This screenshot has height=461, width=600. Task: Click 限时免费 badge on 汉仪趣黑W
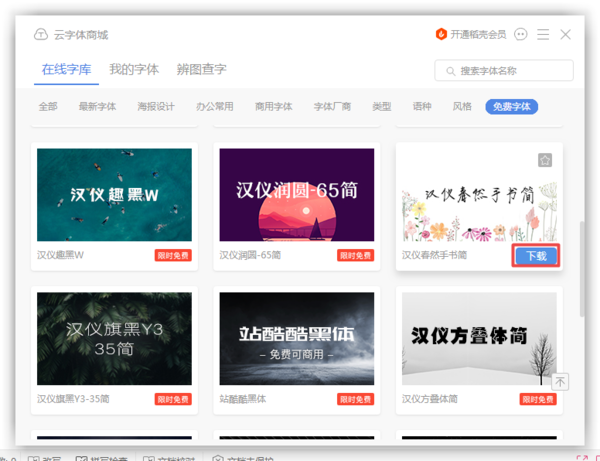pyautogui.click(x=173, y=256)
